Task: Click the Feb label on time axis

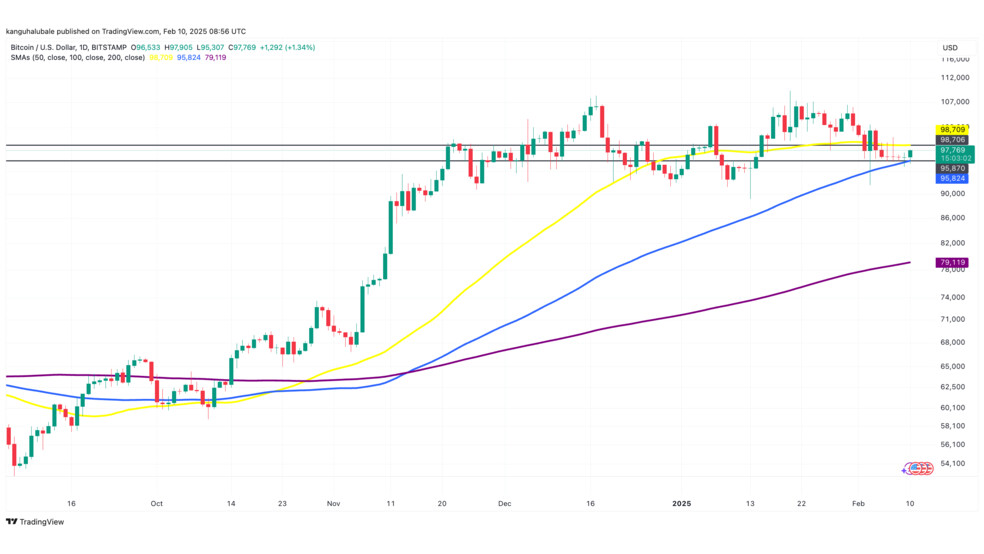Action: [x=858, y=504]
